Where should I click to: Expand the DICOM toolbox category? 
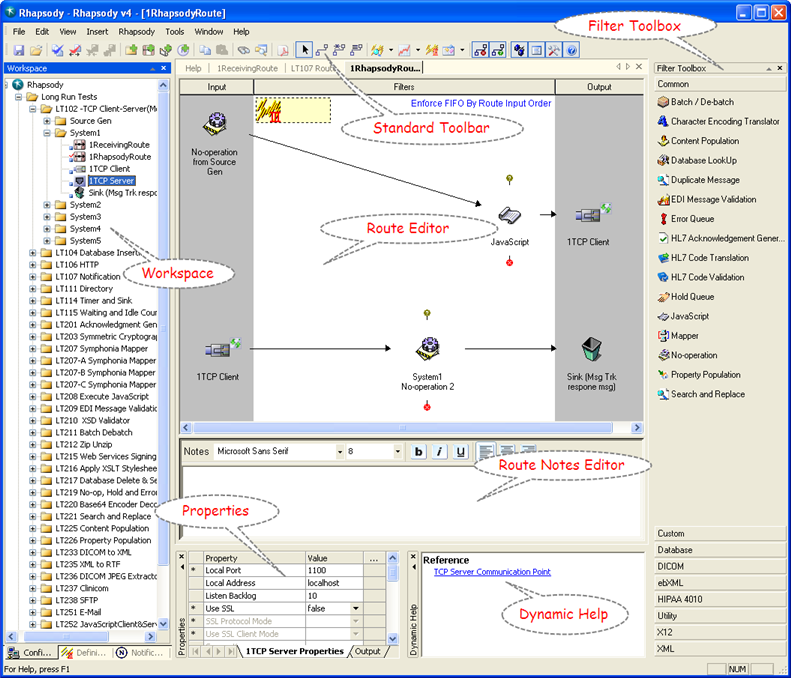click(720, 567)
